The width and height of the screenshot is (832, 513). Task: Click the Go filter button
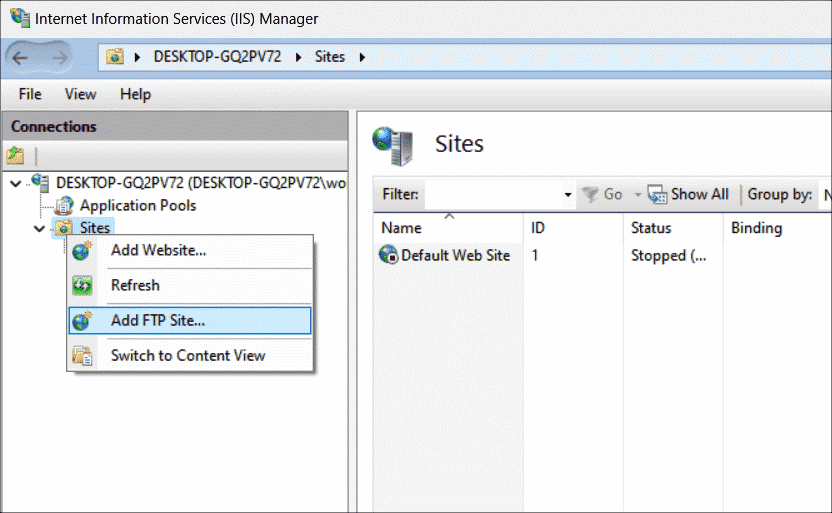(x=602, y=195)
